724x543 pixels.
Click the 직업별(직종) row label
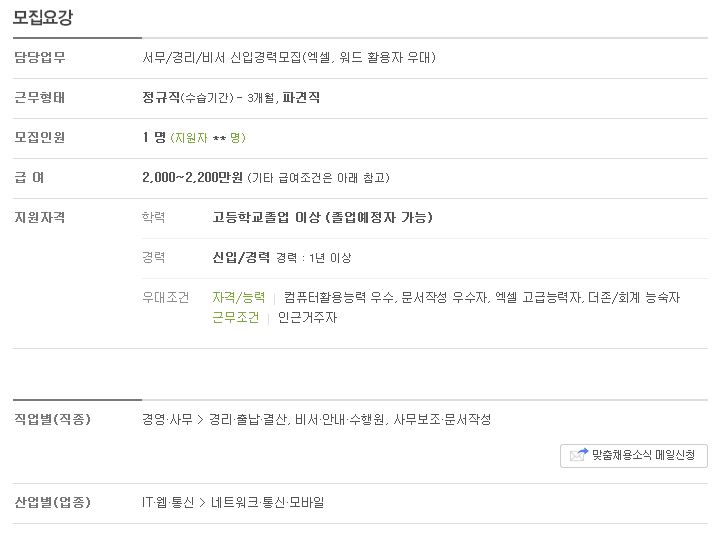52,419
